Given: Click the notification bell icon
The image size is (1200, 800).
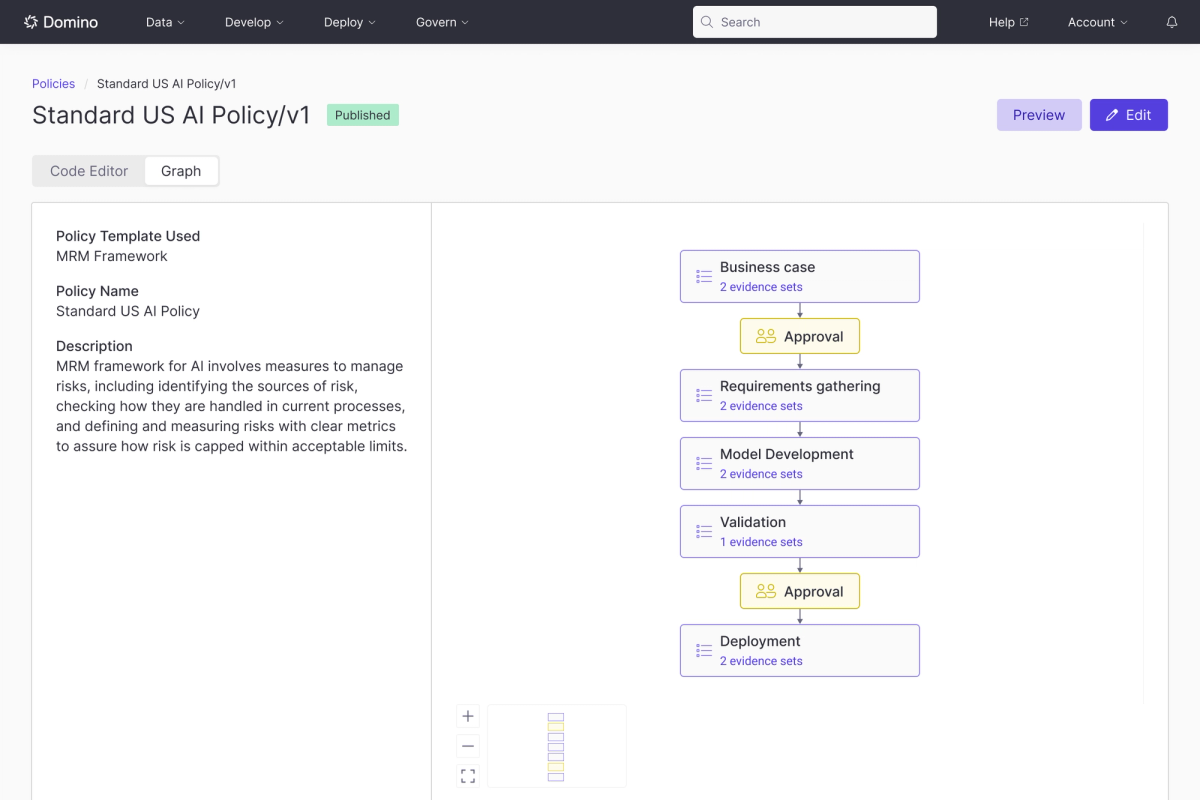Looking at the screenshot, I should point(1170,21).
